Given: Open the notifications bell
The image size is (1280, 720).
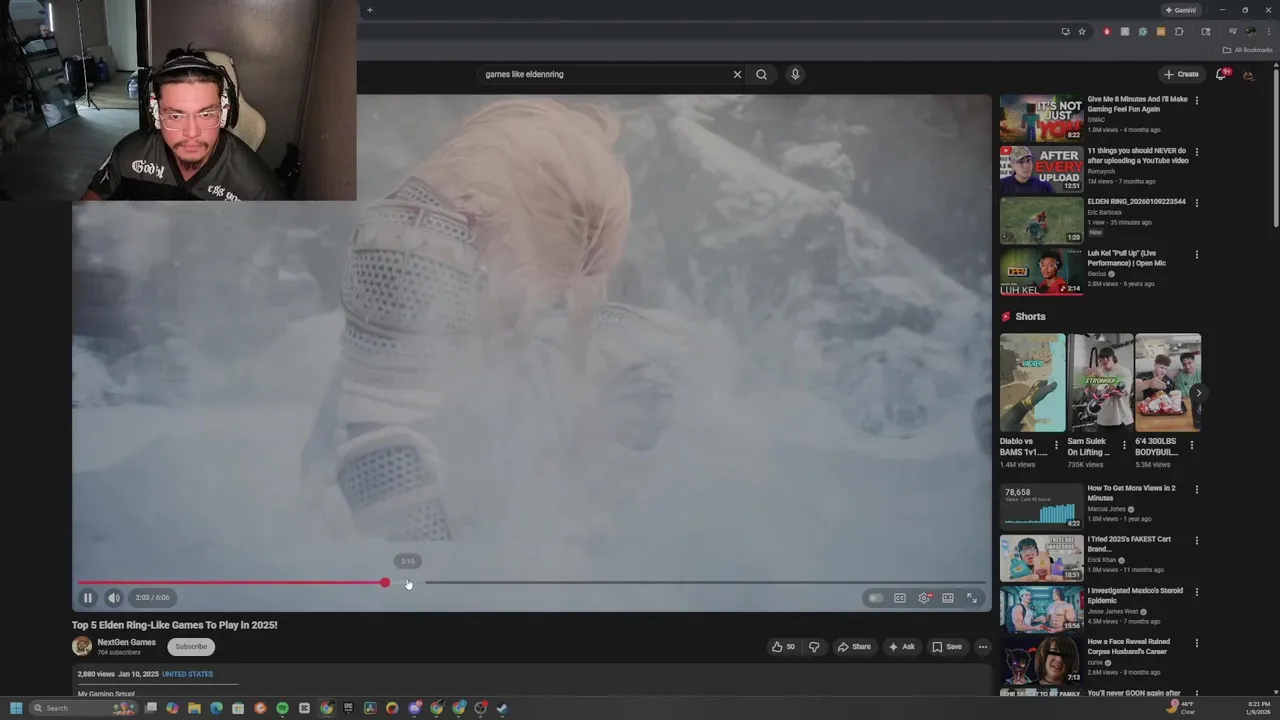Looking at the screenshot, I should (1221, 74).
